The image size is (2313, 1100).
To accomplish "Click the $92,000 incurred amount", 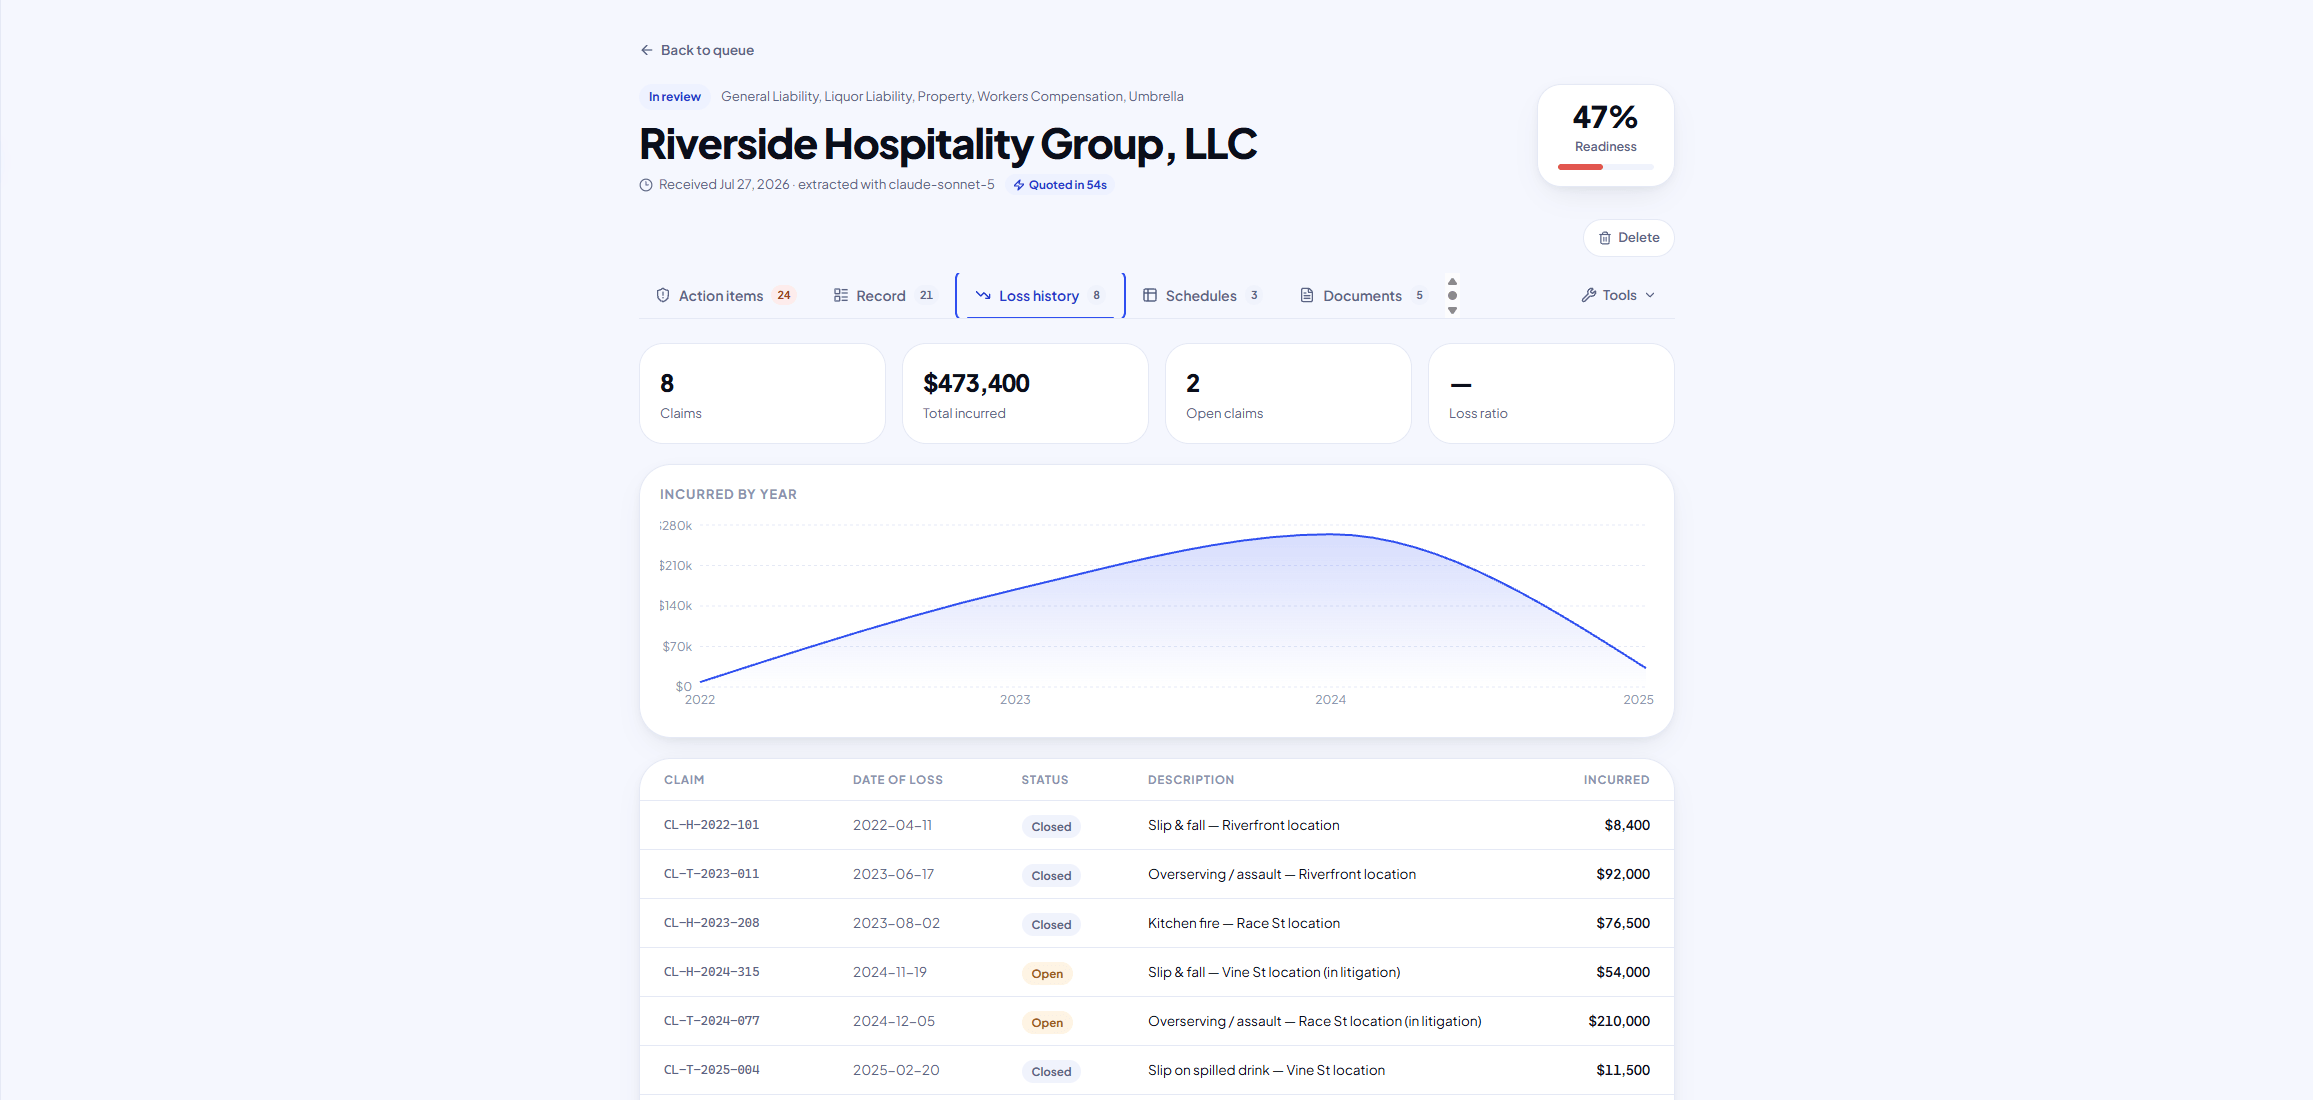I will 1623,875.
